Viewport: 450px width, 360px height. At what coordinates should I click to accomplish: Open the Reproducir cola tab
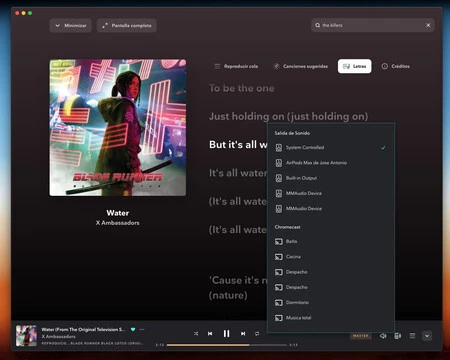pyautogui.click(x=236, y=66)
